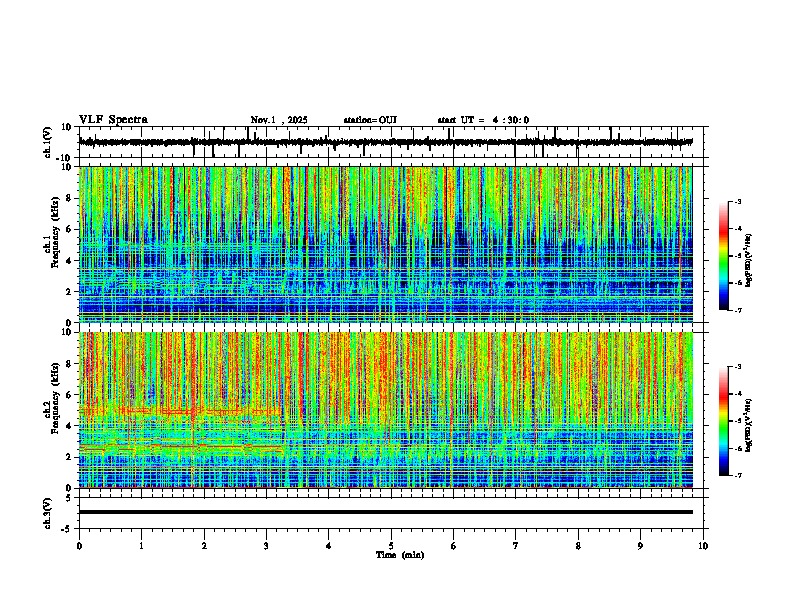
Task: Click the "ch.1(V)" waveform axis label
Action: [x=49, y=142]
